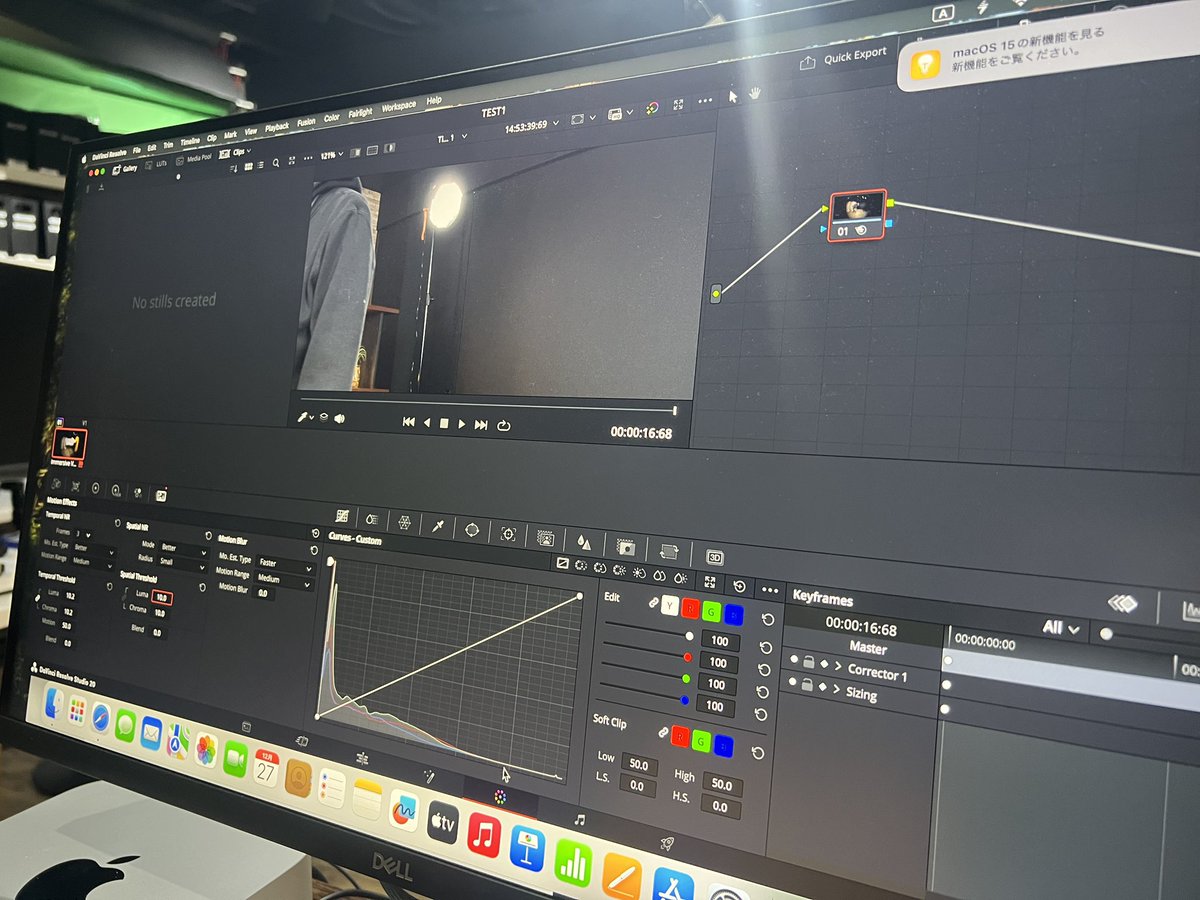Image resolution: width=1200 pixels, height=900 pixels.
Task: Open the Keyframes palette icon
Action: [1124, 603]
